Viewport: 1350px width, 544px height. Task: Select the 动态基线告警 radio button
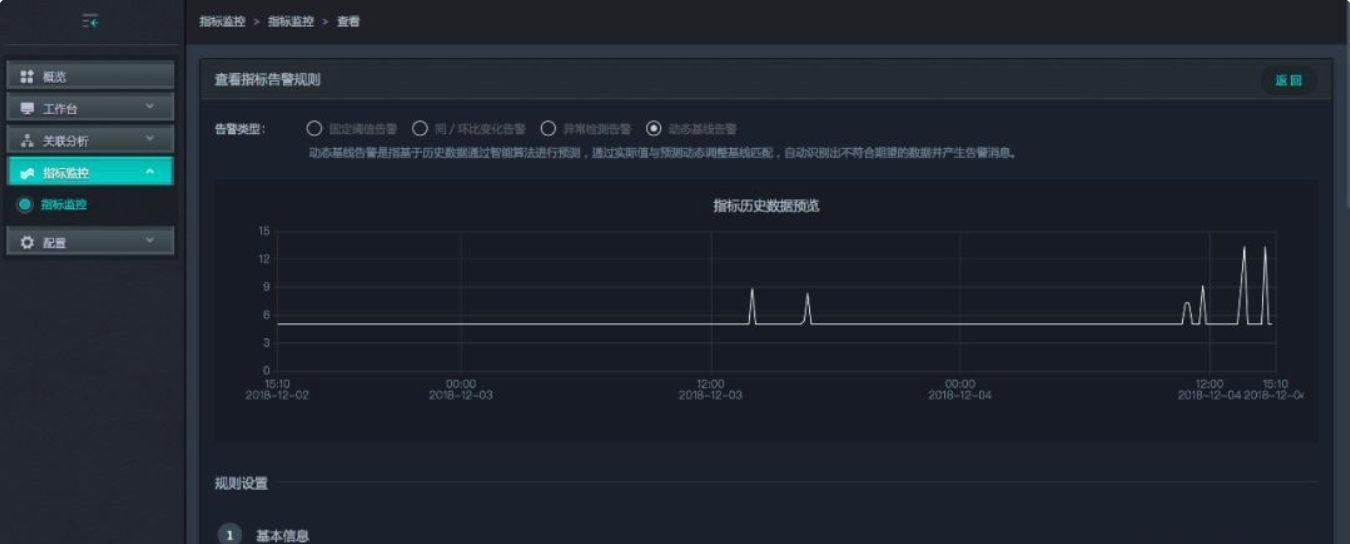pyautogui.click(x=654, y=129)
